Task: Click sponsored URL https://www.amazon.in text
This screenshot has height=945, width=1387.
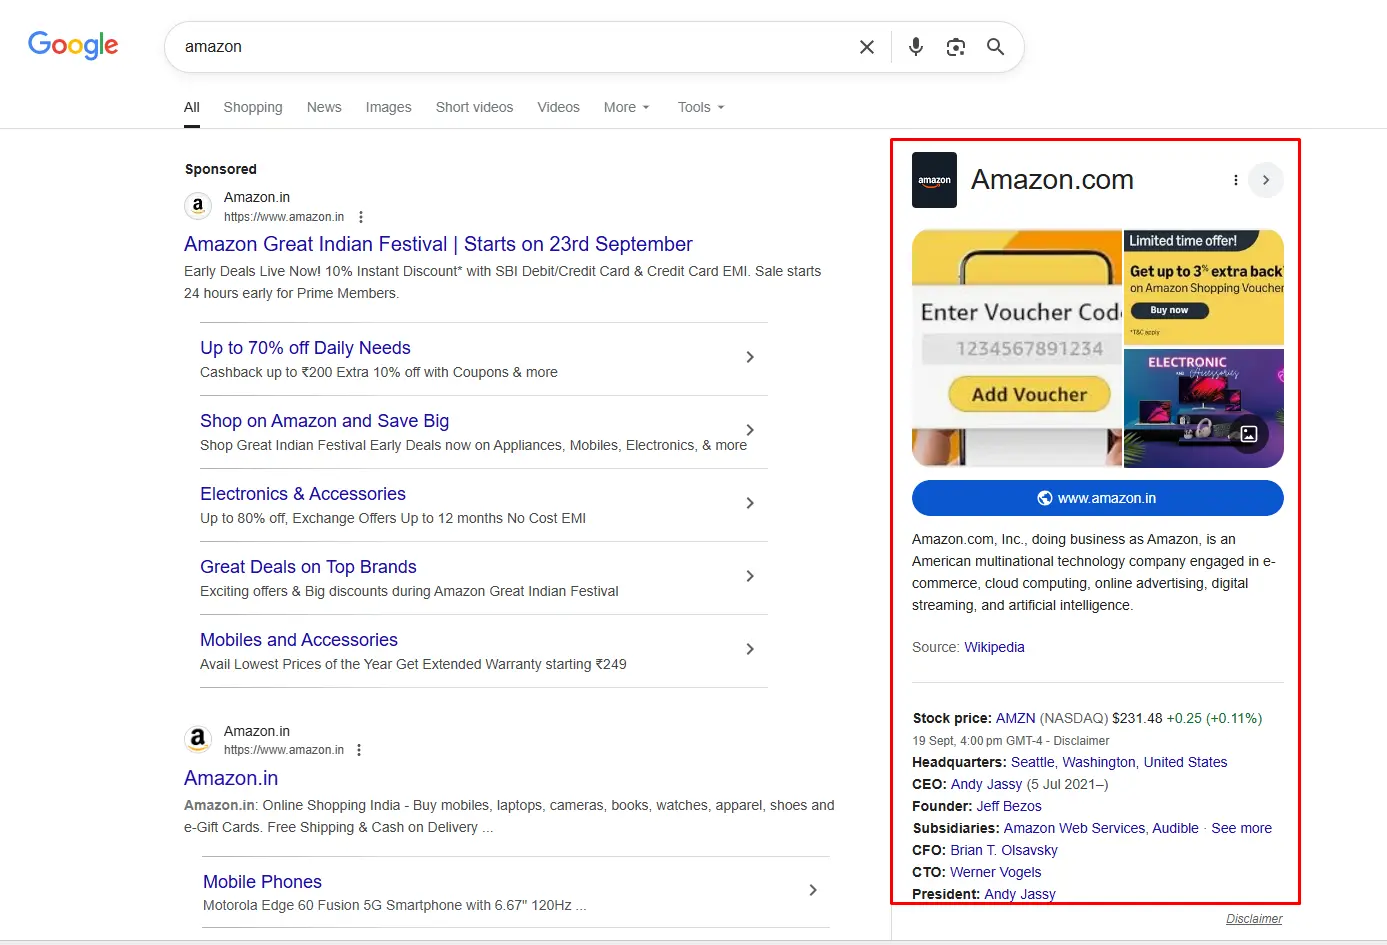Action: point(284,217)
